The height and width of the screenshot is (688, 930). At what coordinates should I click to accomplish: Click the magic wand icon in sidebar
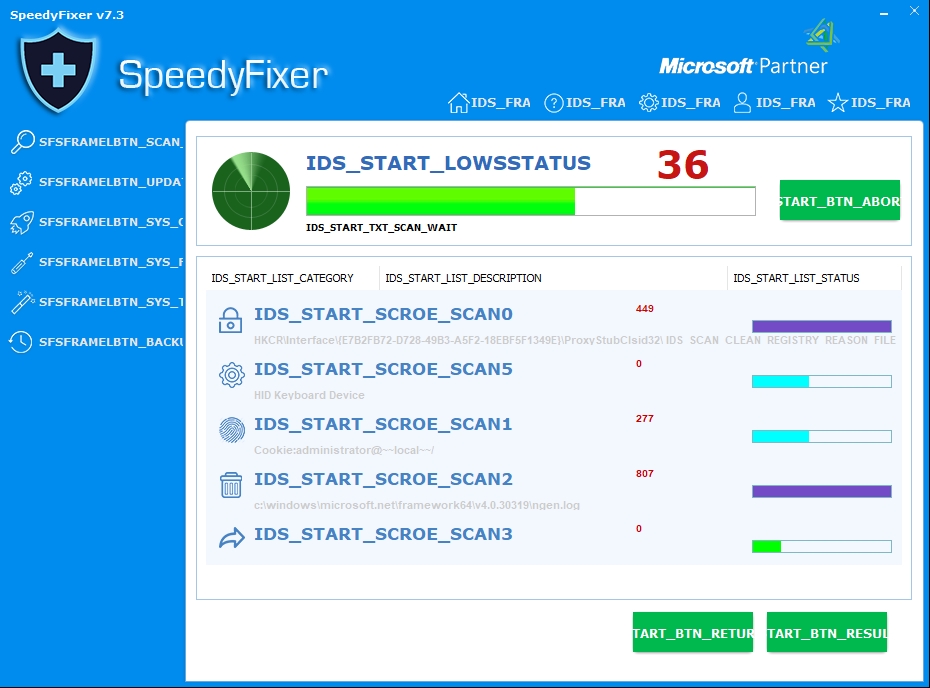point(23,302)
